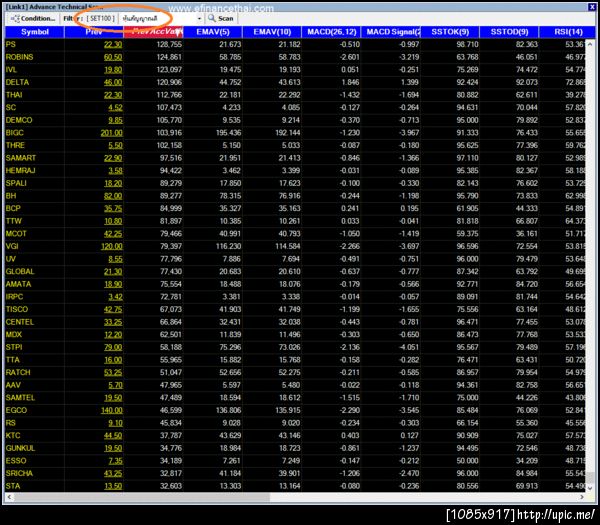Click the horizontal scrollbar thumb
Image resolution: width=600 pixels, height=525 pixels.
142,497
